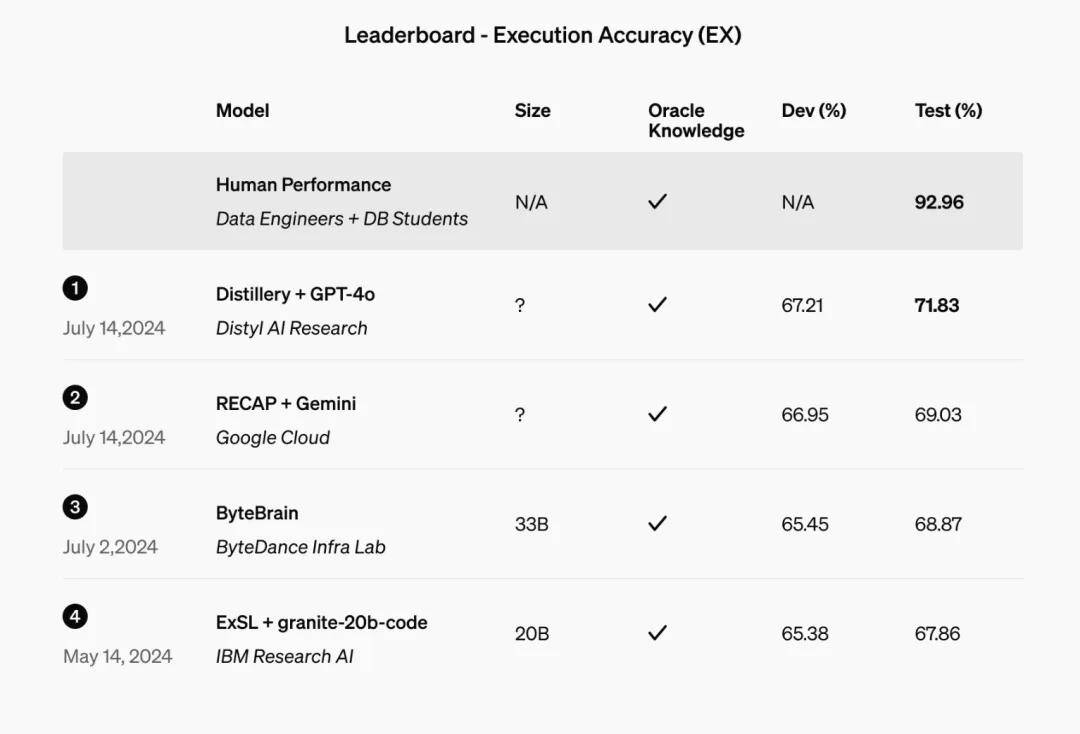Click the Human Performance row title
This screenshot has height=734, width=1080.
tap(303, 185)
